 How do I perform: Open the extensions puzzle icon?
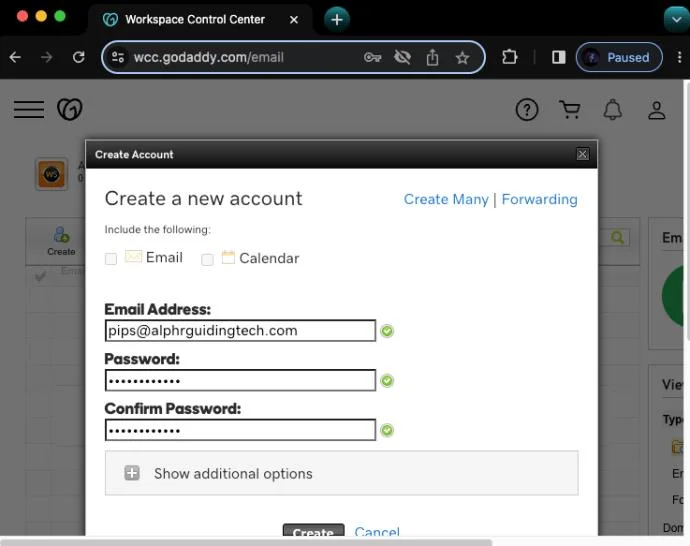click(510, 57)
